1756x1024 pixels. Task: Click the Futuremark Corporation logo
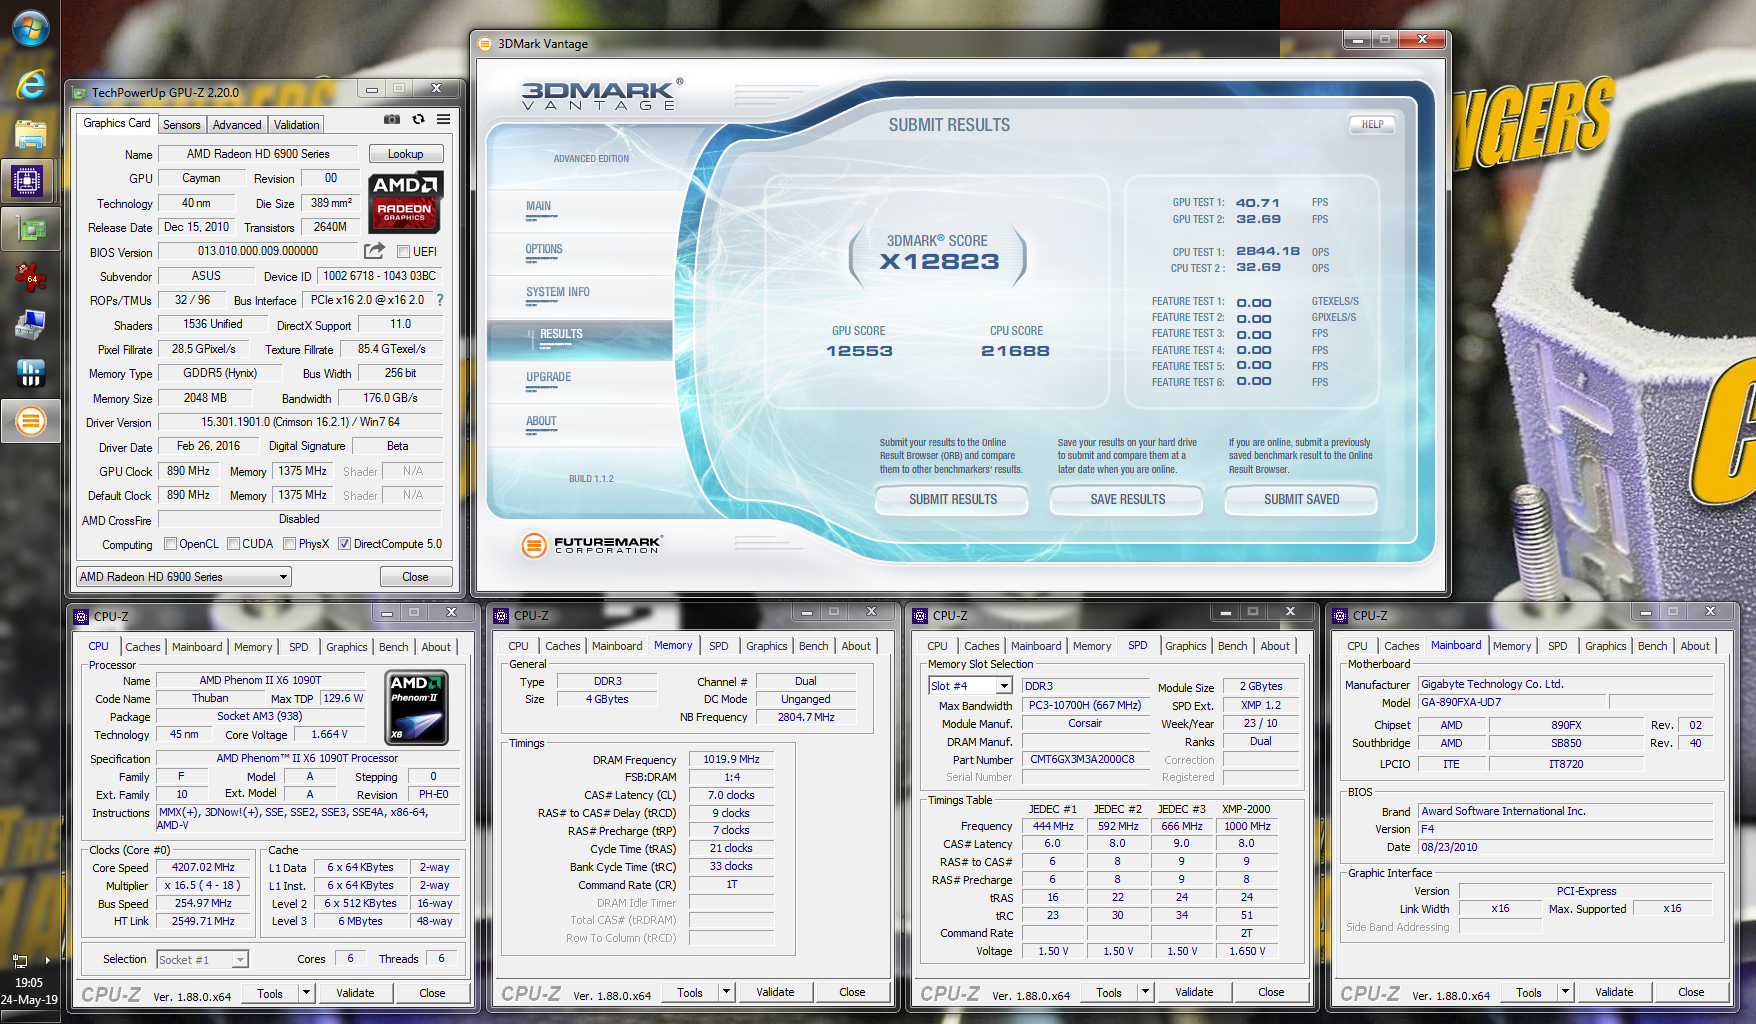pos(592,544)
